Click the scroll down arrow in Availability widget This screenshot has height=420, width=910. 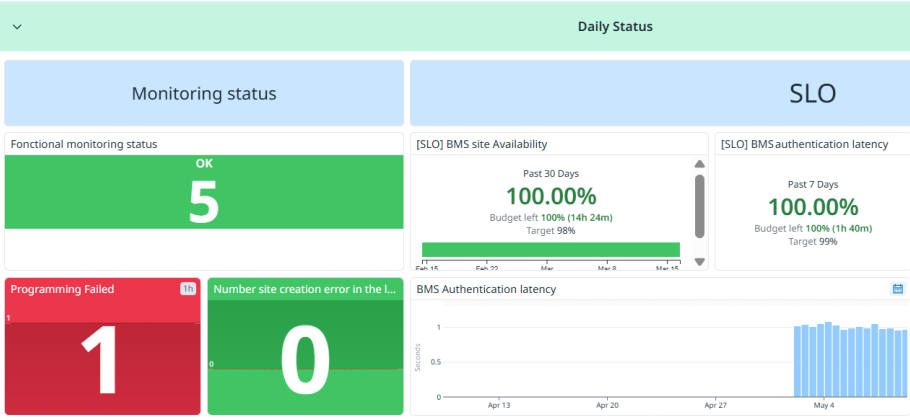[x=700, y=262]
